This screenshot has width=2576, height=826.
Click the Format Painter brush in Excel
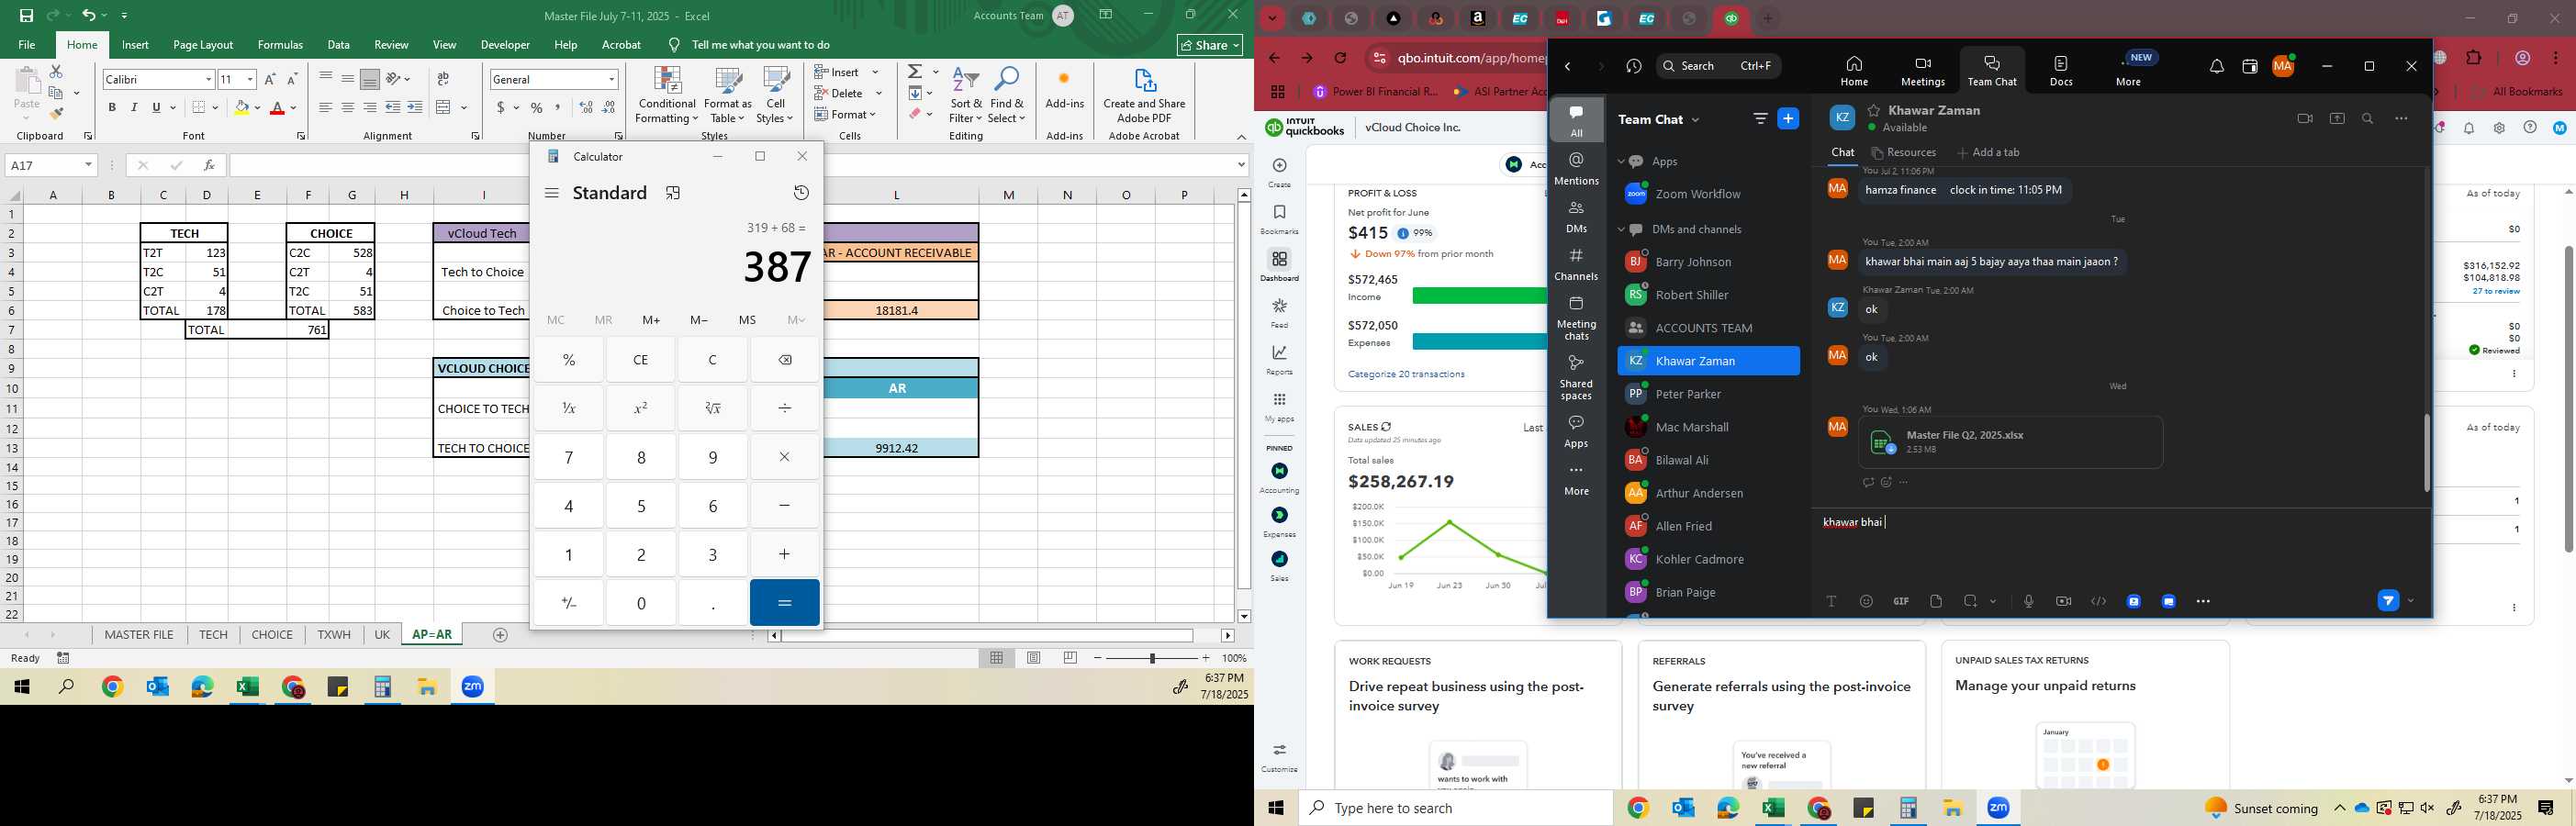(56, 114)
